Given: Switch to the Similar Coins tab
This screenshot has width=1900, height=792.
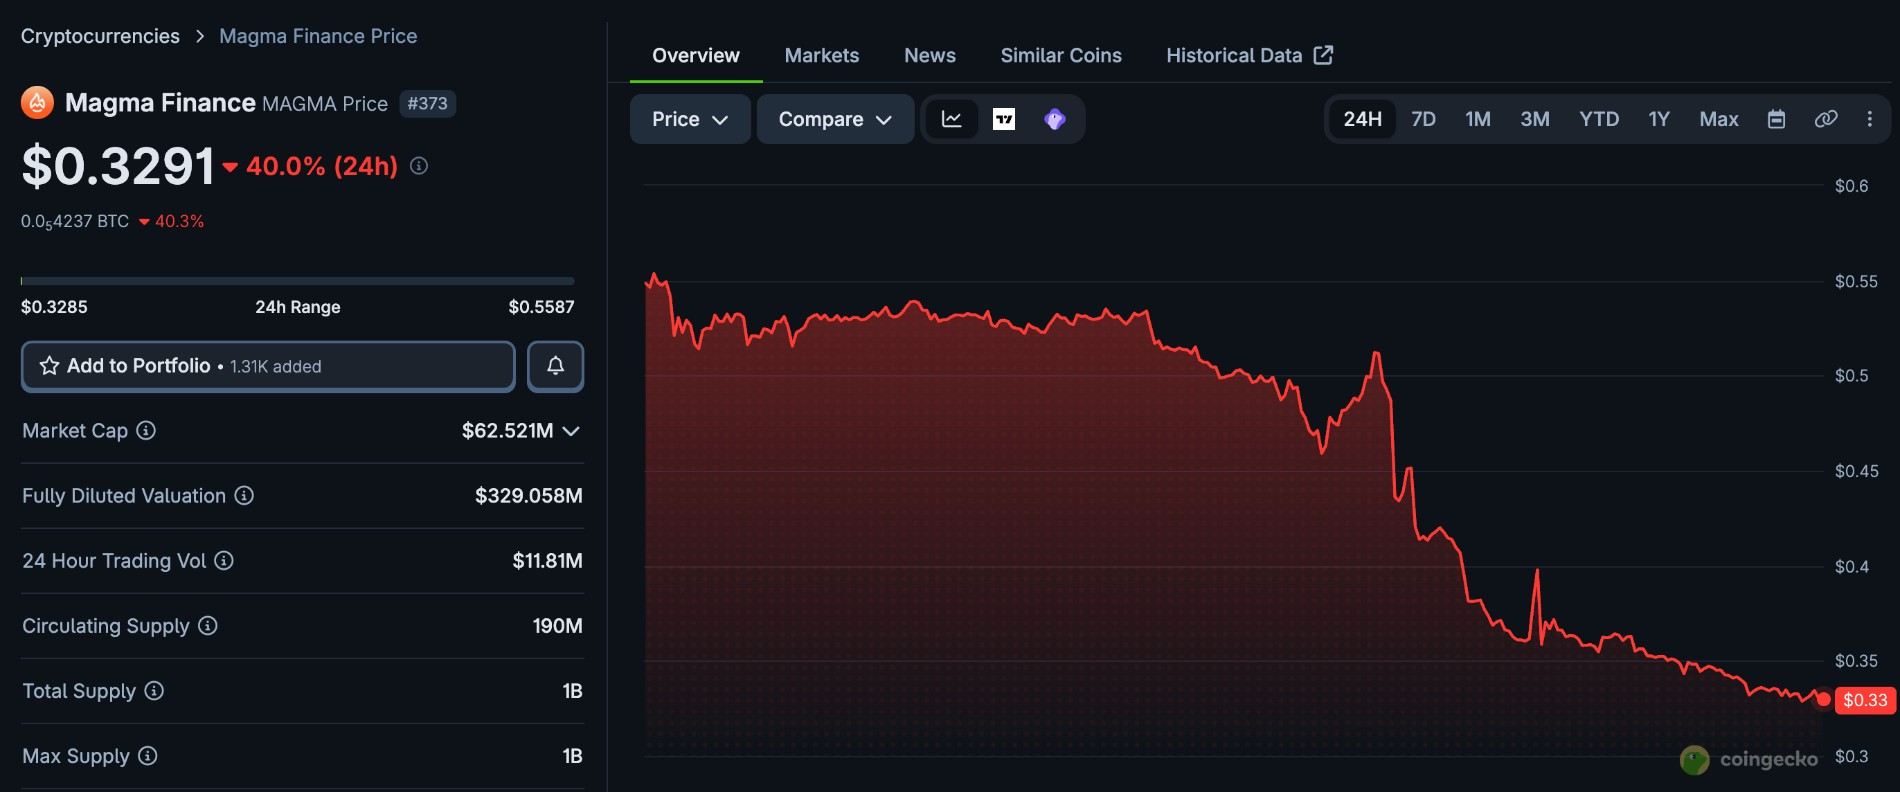Looking at the screenshot, I should pyautogui.click(x=1061, y=56).
